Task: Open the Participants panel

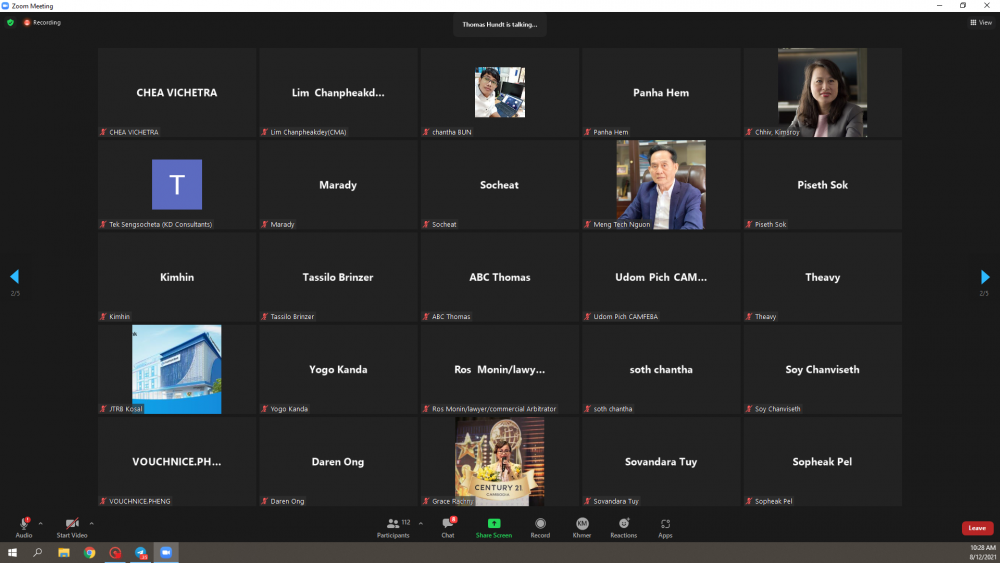Action: [393, 526]
